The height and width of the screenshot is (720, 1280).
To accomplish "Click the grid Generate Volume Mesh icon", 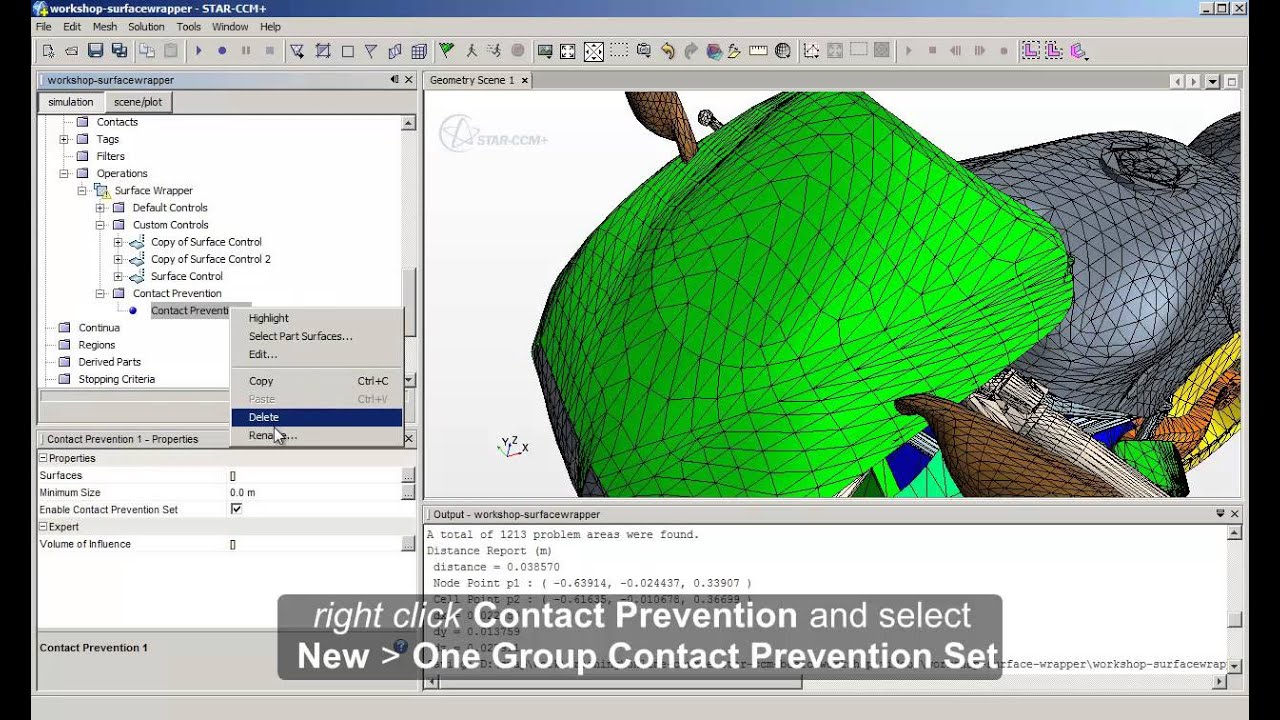I will pyautogui.click(x=419, y=51).
